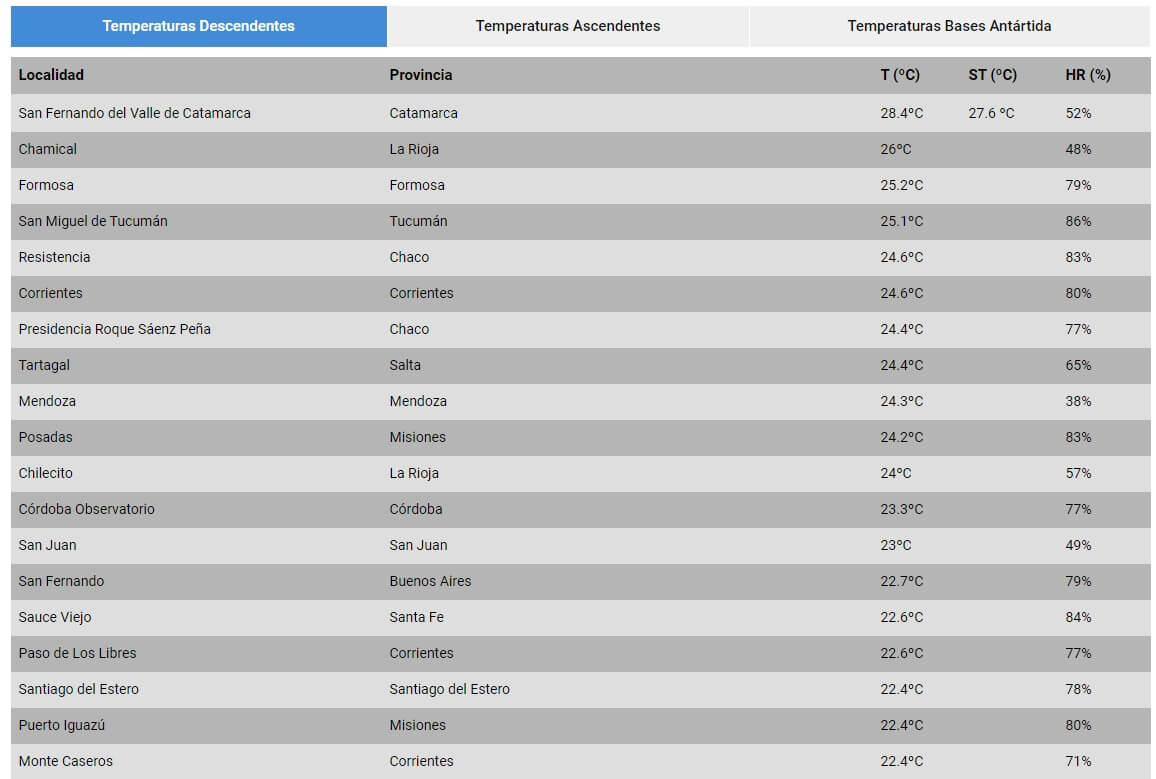Select the San Miguel de Tucumán locality
The image size is (1156, 779).
93,221
